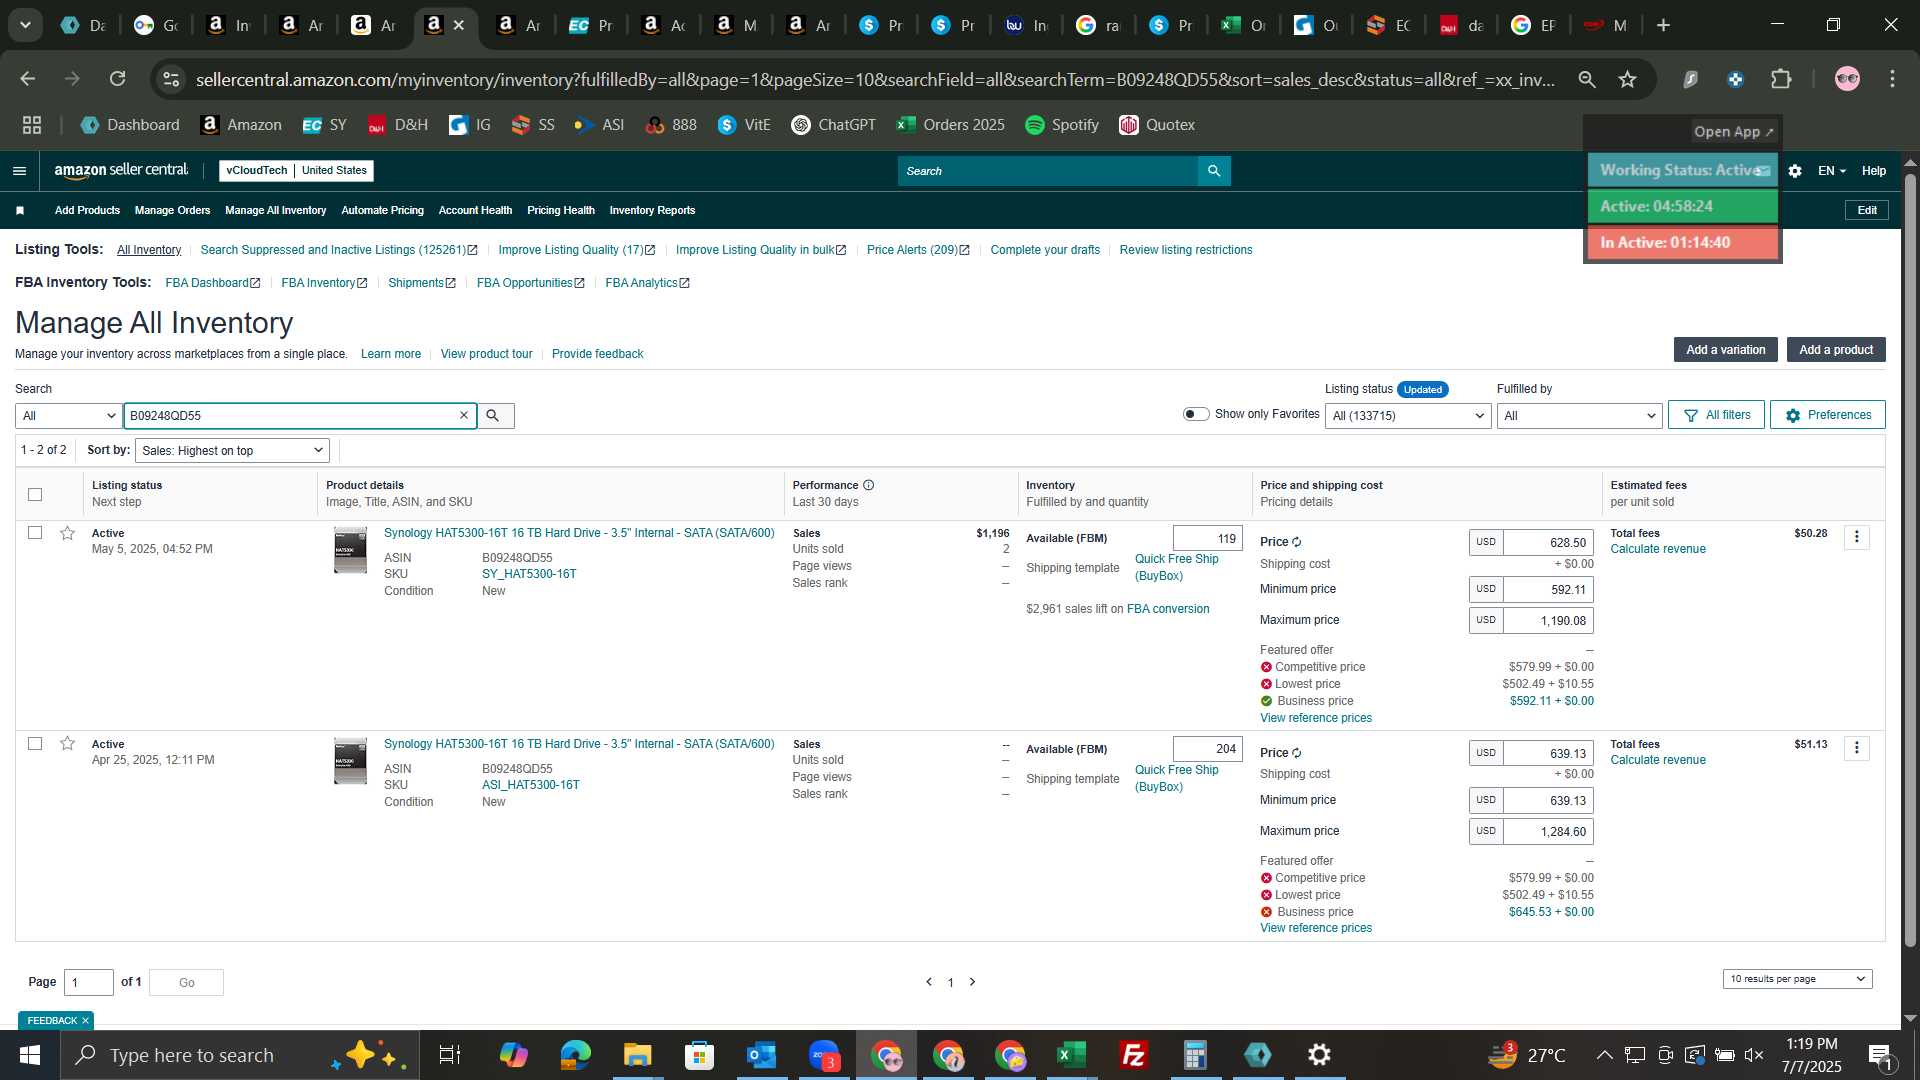
Task: Select the SY_HAT5300-16T listing checkbox
Action: (x=35, y=533)
